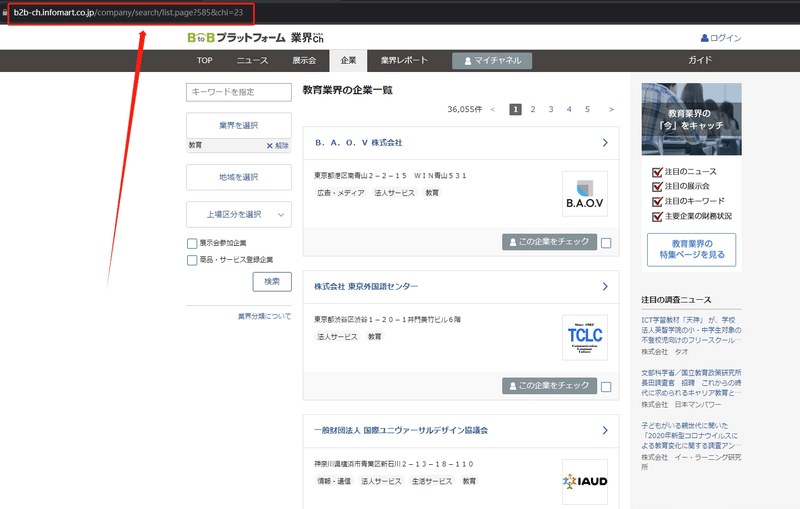Select page 1 in pagination
This screenshot has height=509, width=800.
(515, 109)
